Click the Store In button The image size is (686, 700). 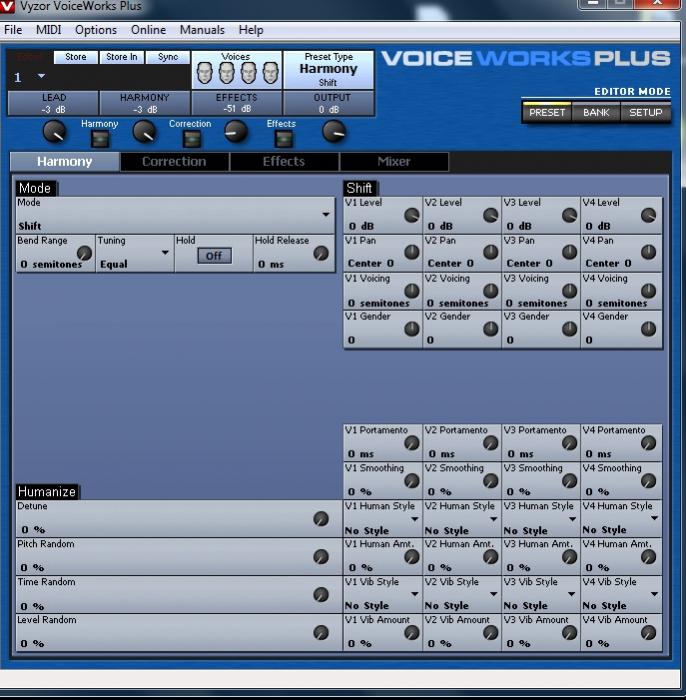click(121, 57)
